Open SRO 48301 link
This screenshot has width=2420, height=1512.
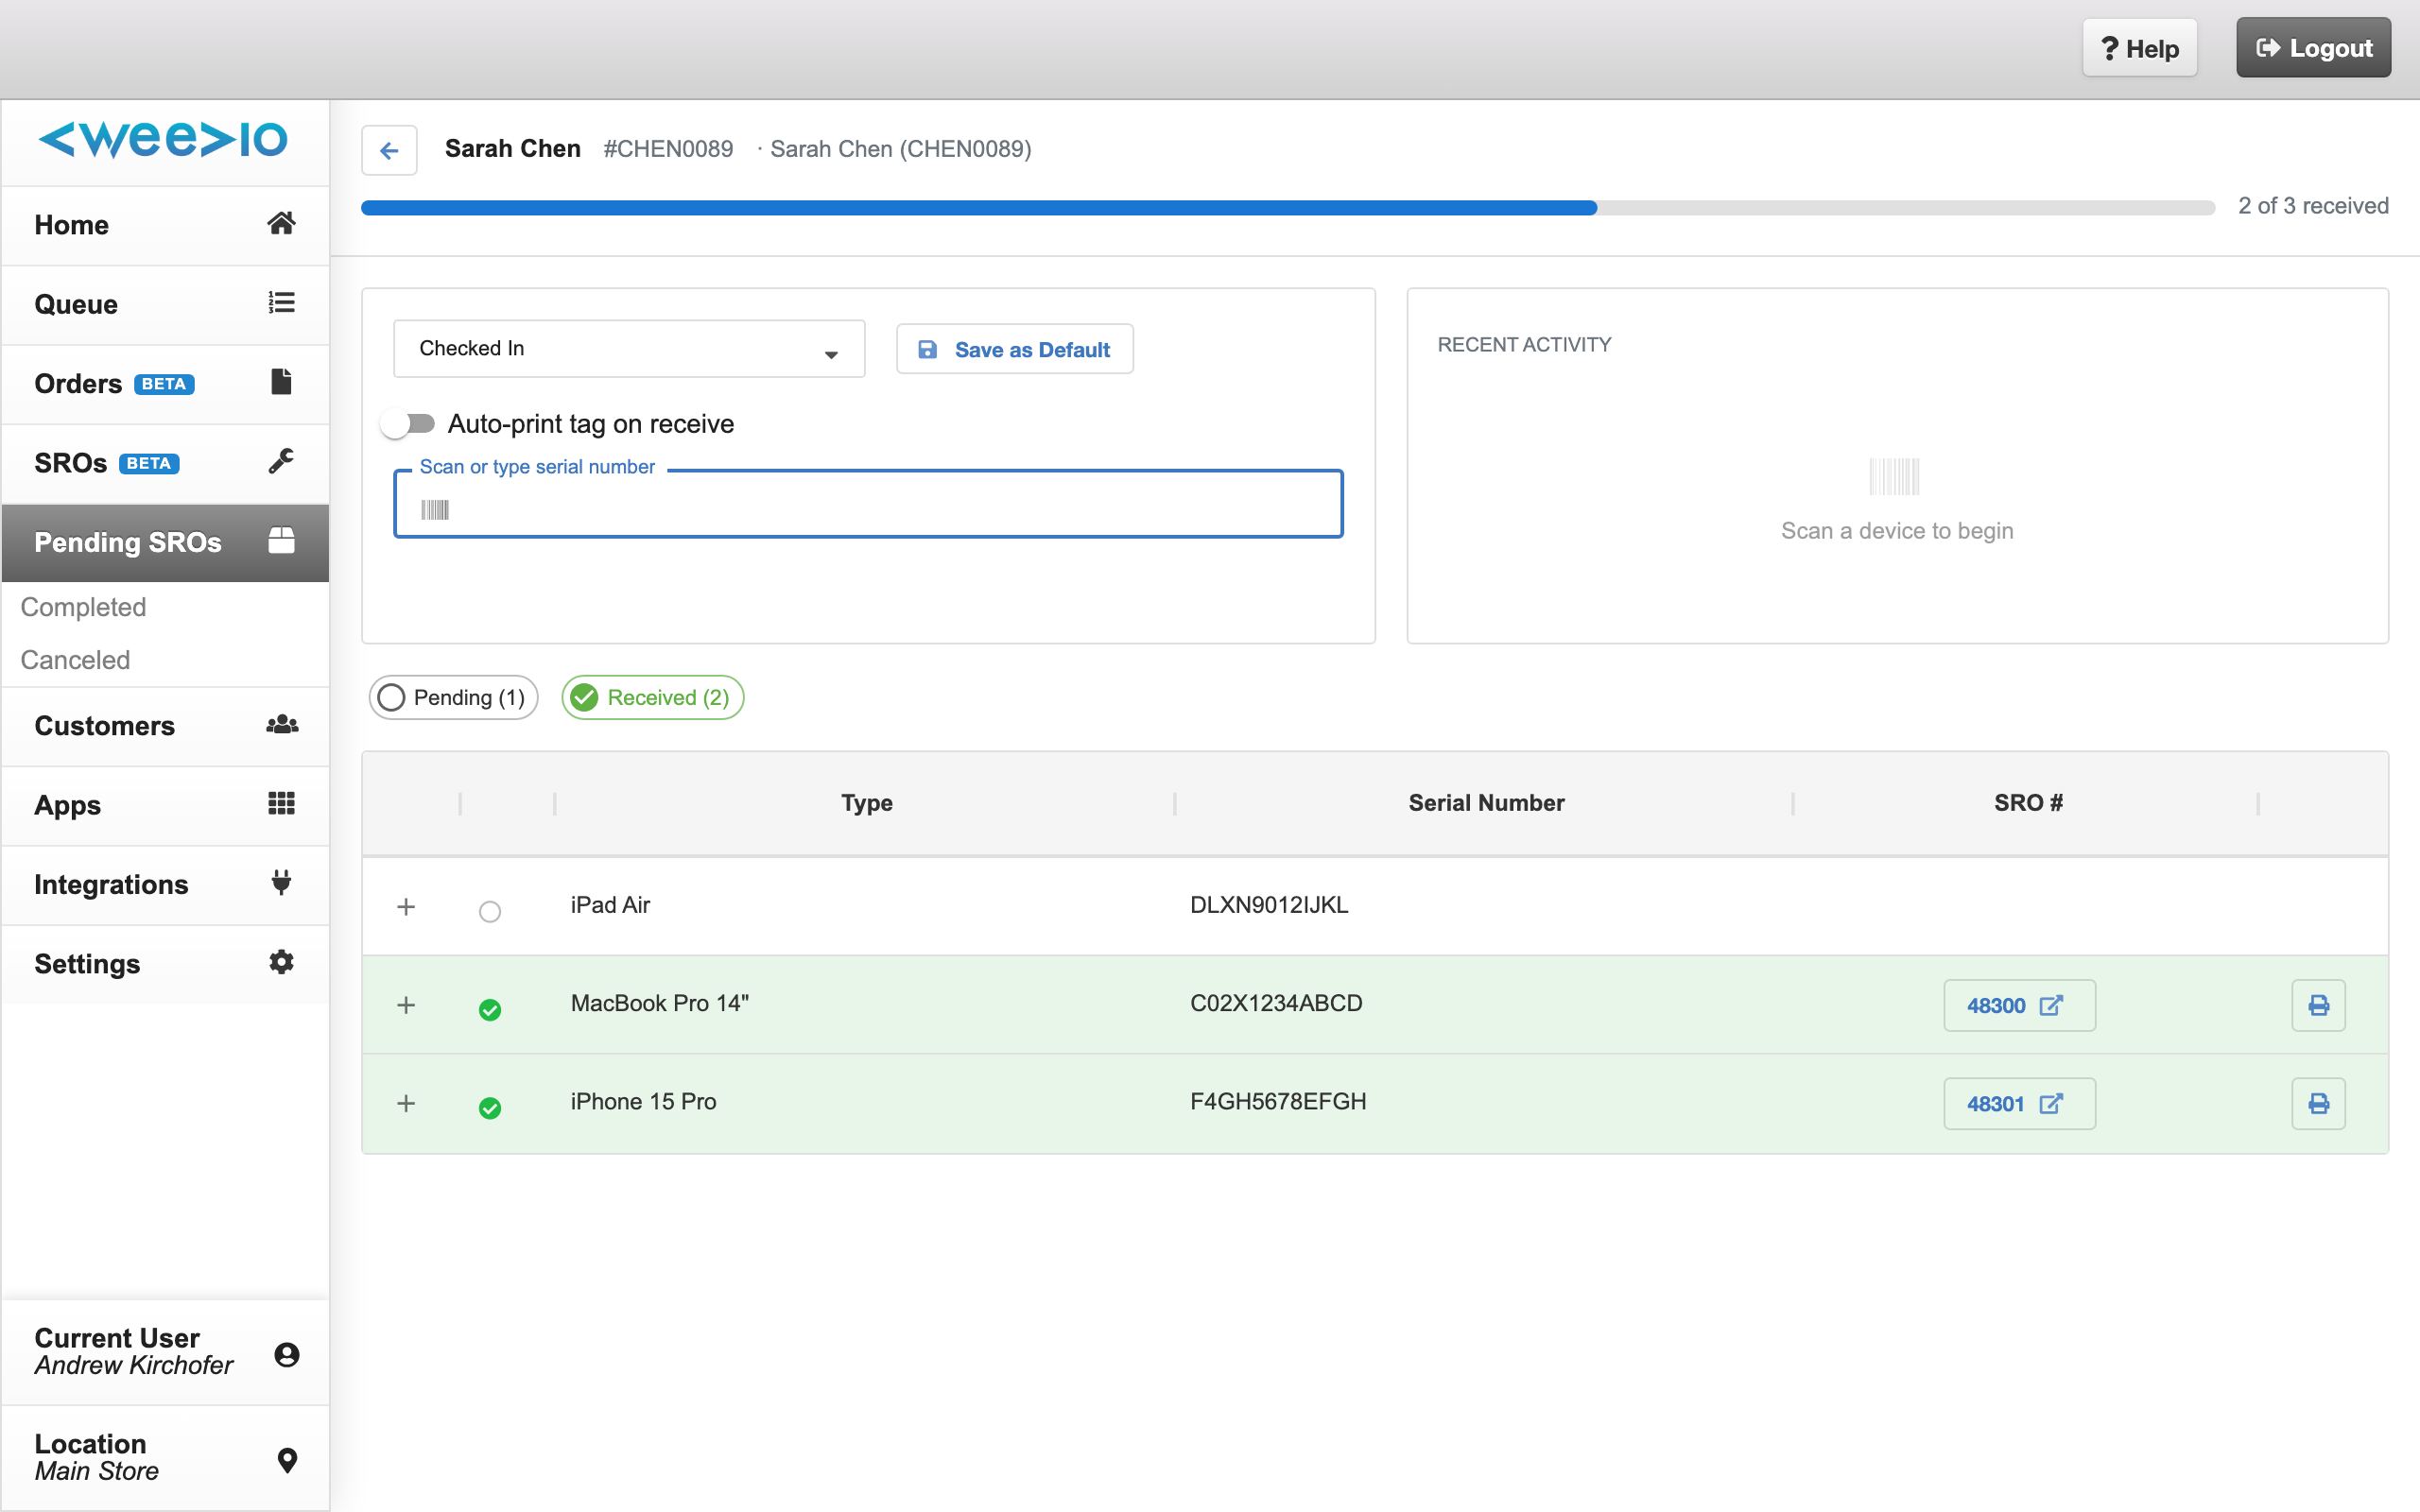click(2018, 1103)
